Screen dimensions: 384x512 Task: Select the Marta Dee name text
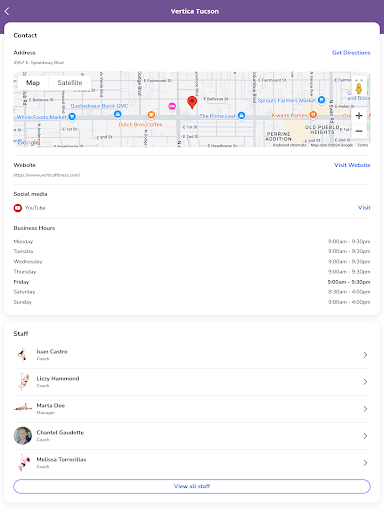[x=51, y=406]
